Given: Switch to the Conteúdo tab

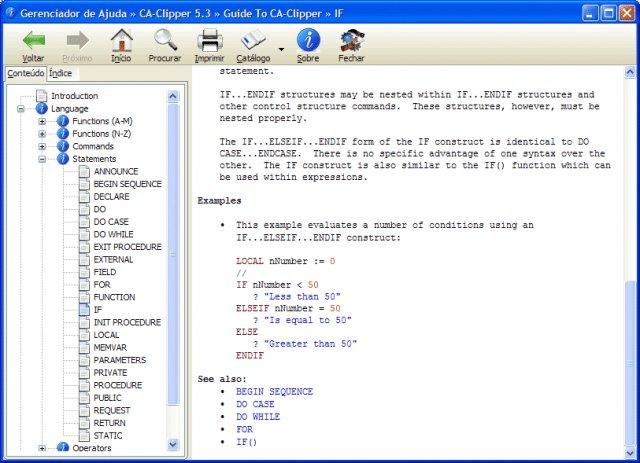Looking at the screenshot, I should [x=26, y=73].
